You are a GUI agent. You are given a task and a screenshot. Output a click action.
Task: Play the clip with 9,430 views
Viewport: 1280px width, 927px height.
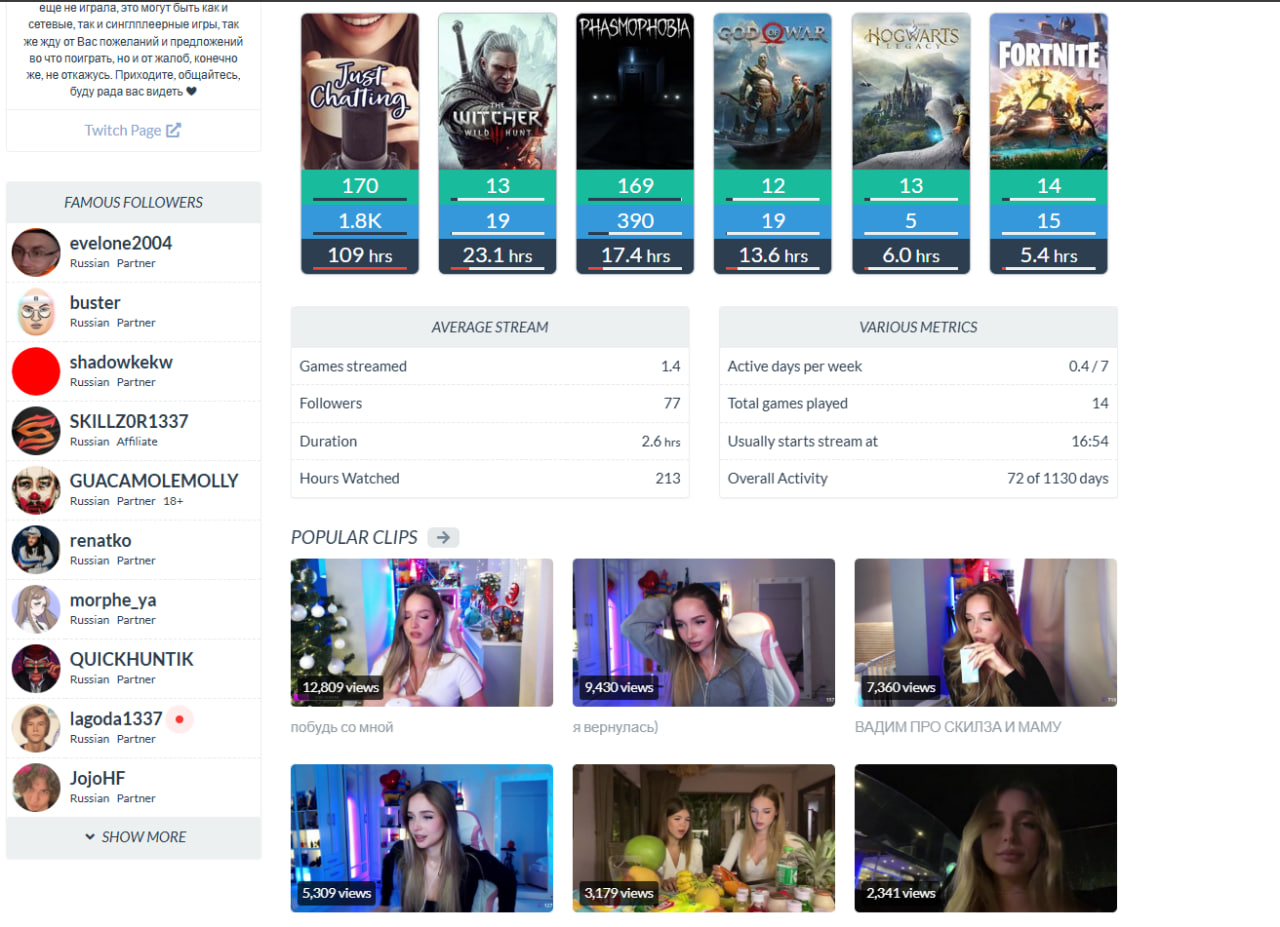[x=704, y=633]
